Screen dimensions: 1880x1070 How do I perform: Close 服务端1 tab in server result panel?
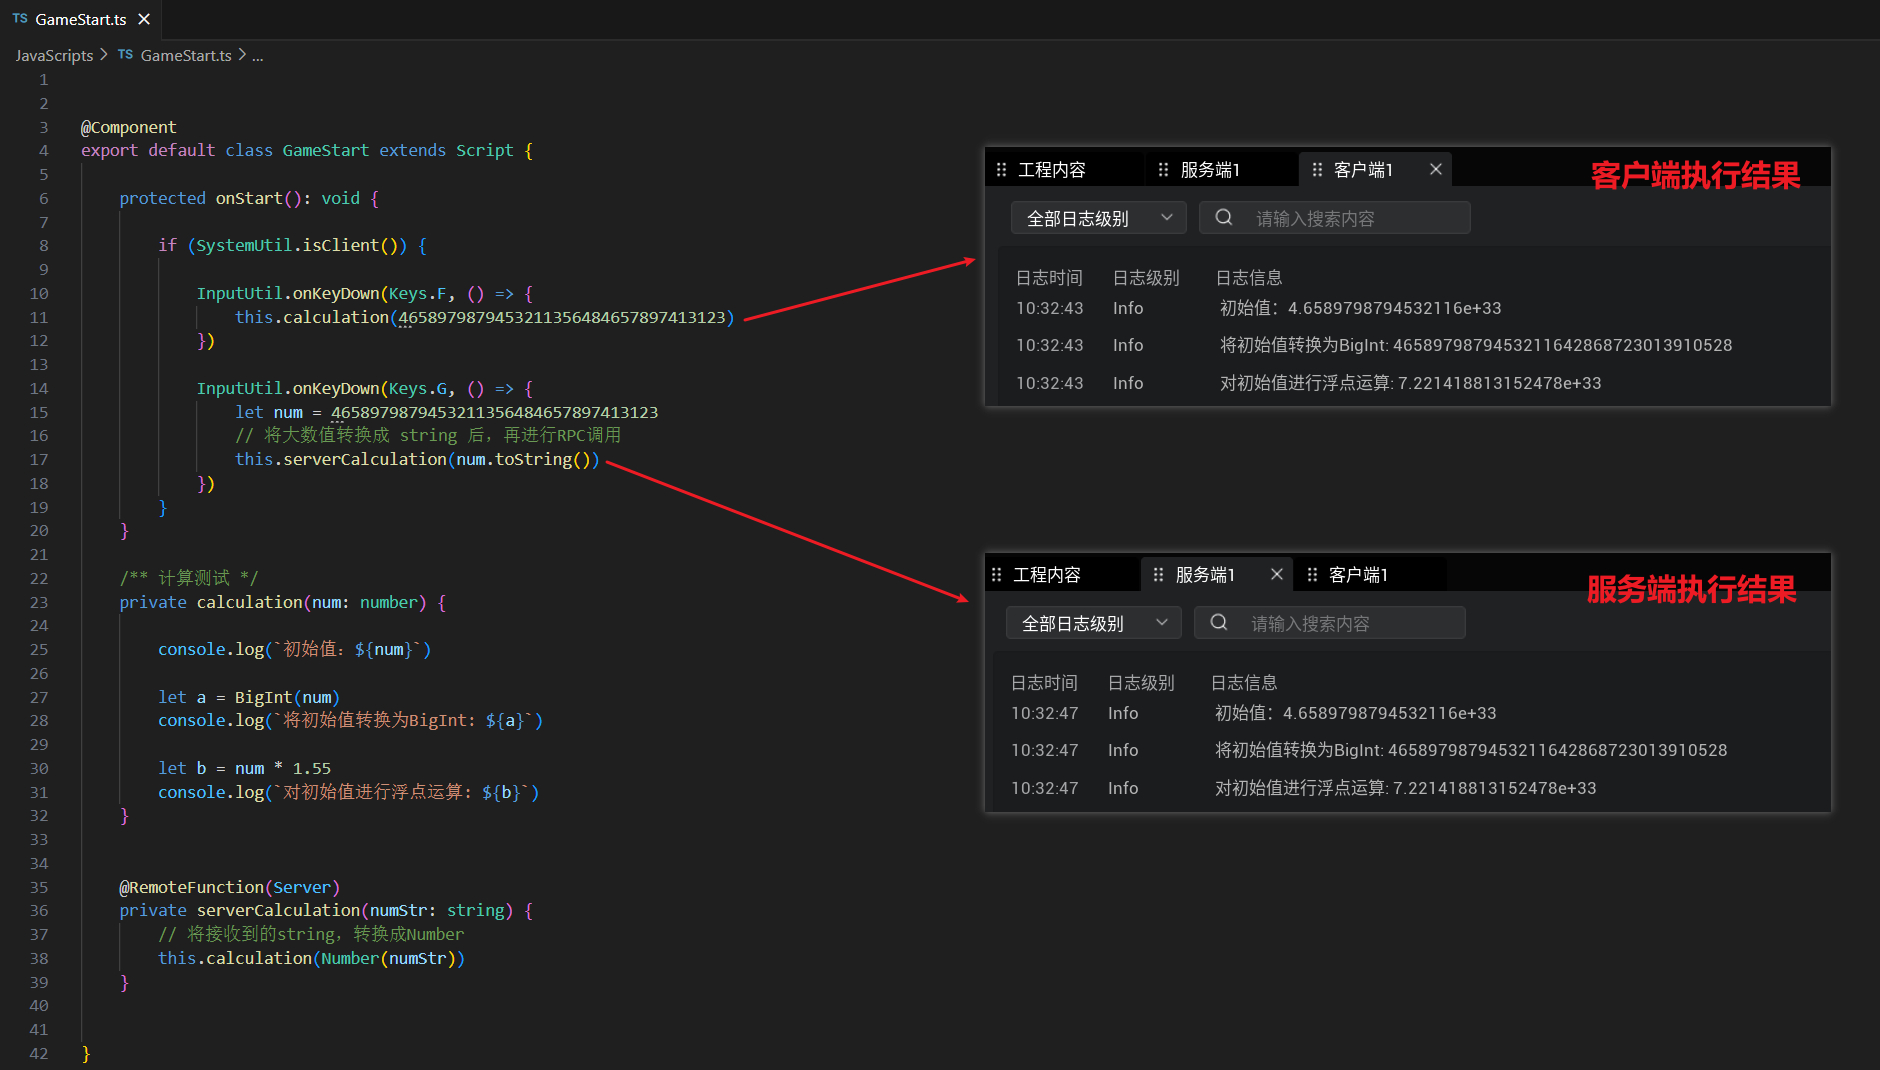click(1277, 574)
